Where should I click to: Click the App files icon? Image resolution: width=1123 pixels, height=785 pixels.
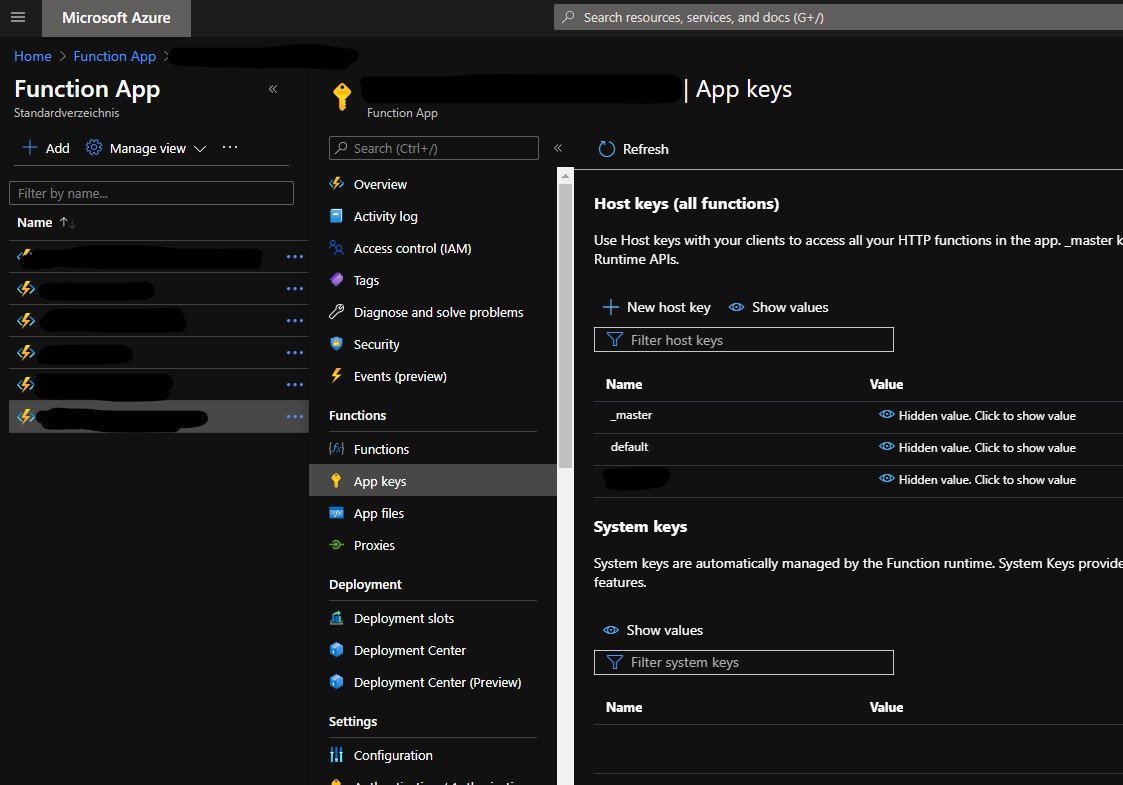tap(337, 513)
